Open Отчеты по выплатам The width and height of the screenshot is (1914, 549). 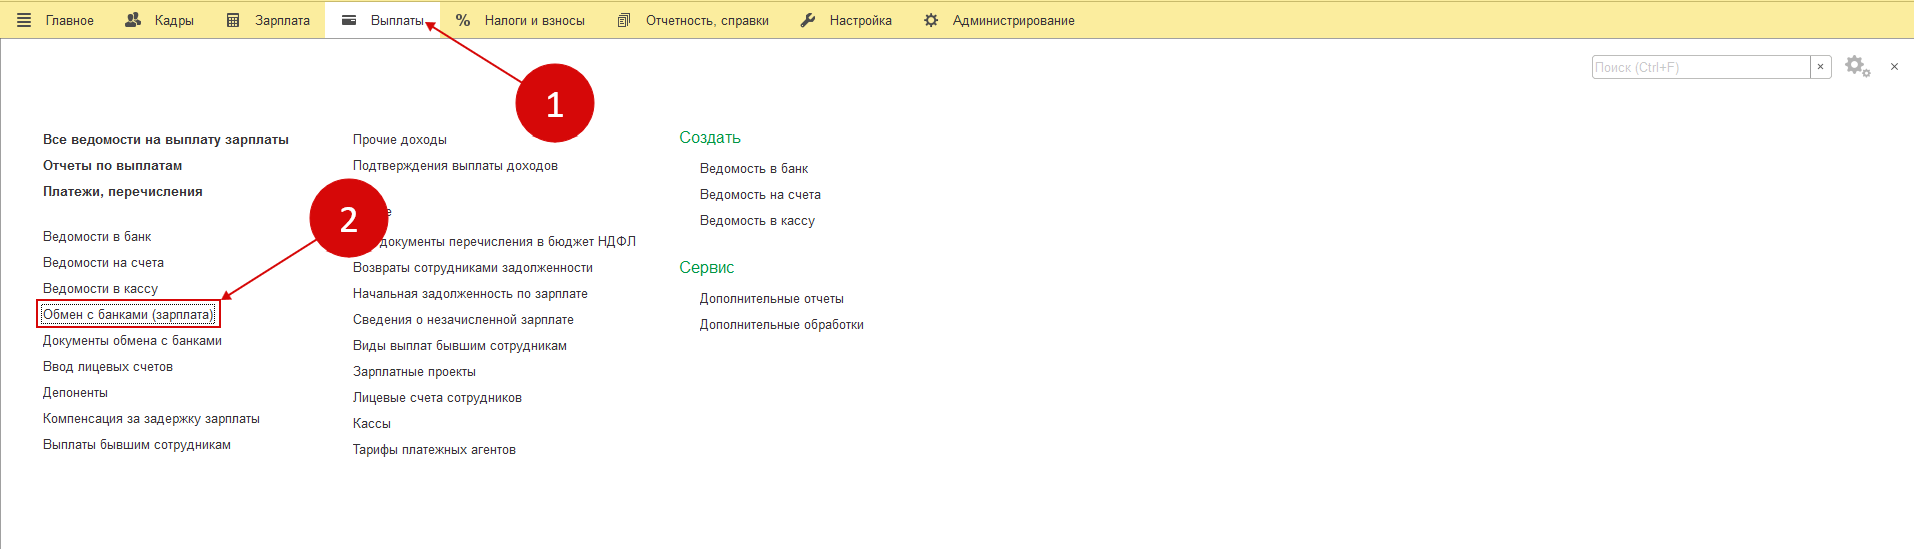(112, 166)
